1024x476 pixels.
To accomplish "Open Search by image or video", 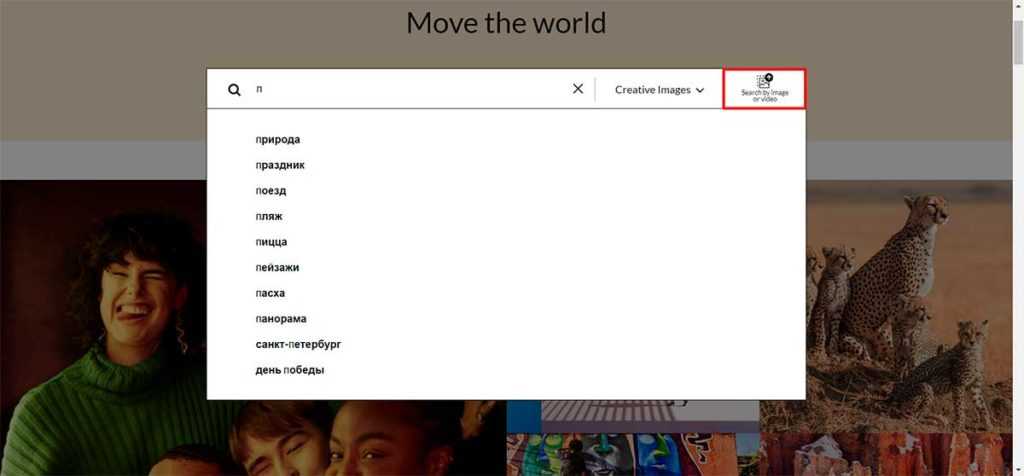I will click(765, 89).
